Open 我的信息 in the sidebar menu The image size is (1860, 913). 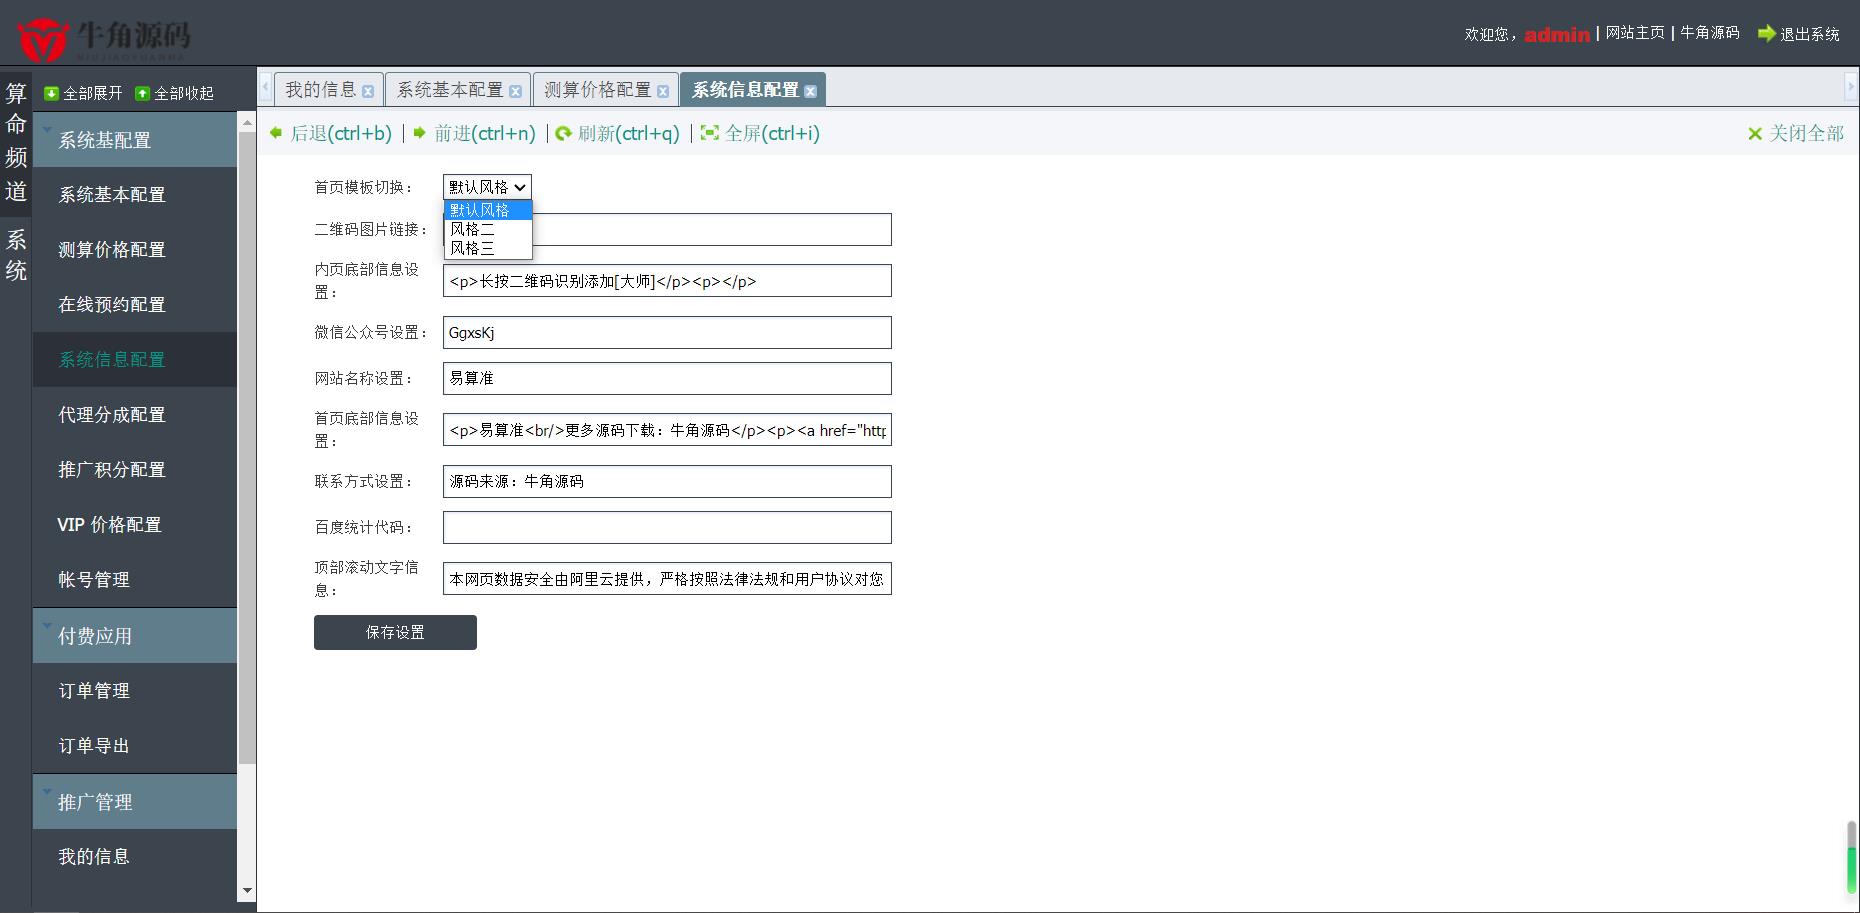tap(135, 857)
